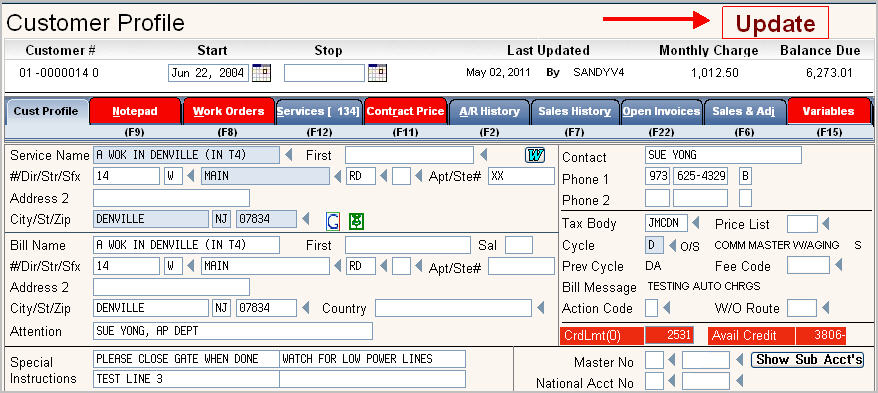878x393 pixels.
Task: Click the service Address 2 field
Action: [x=171, y=198]
